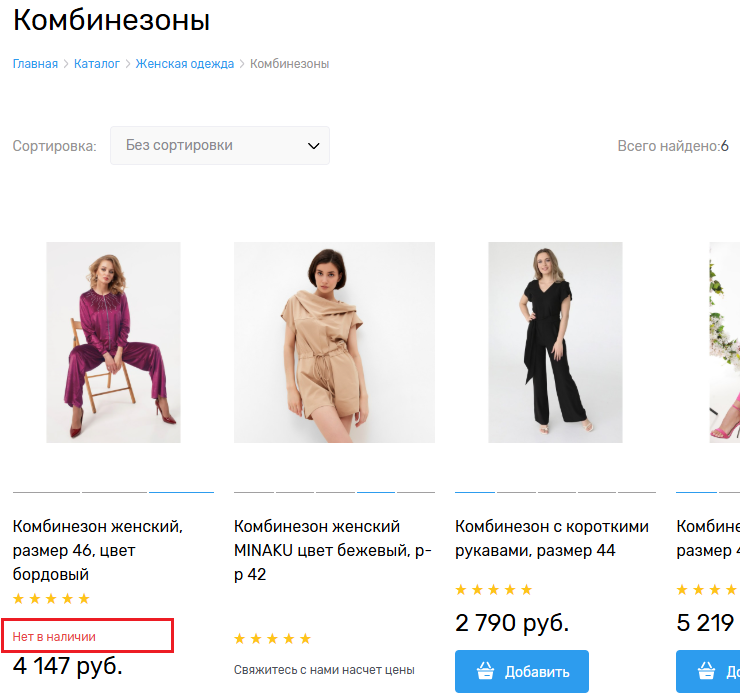Click the first star under the burgundy jumpsuit
This screenshot has height=696, width=740.
19,599
